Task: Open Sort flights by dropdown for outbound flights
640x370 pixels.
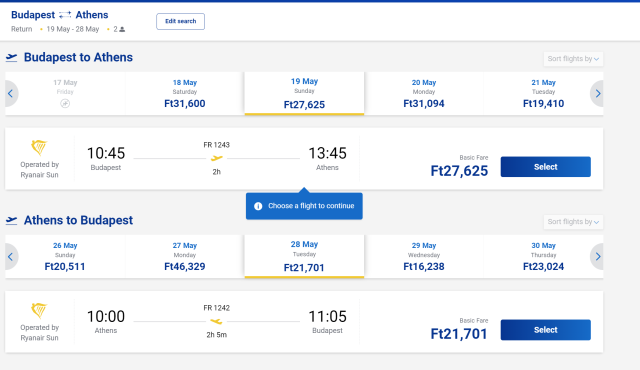Action: 573,59
